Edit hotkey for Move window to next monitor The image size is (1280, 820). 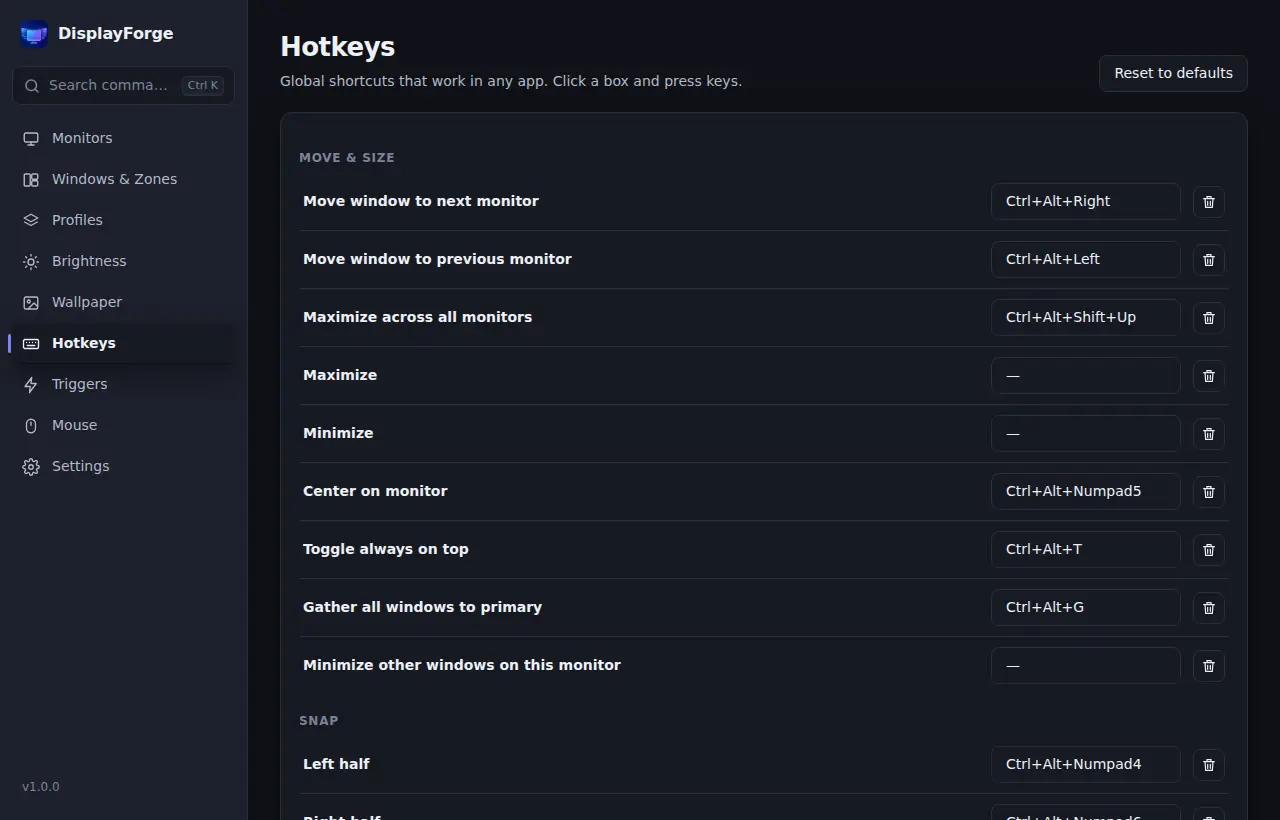pyautogui.click(x=1085, y=201)
